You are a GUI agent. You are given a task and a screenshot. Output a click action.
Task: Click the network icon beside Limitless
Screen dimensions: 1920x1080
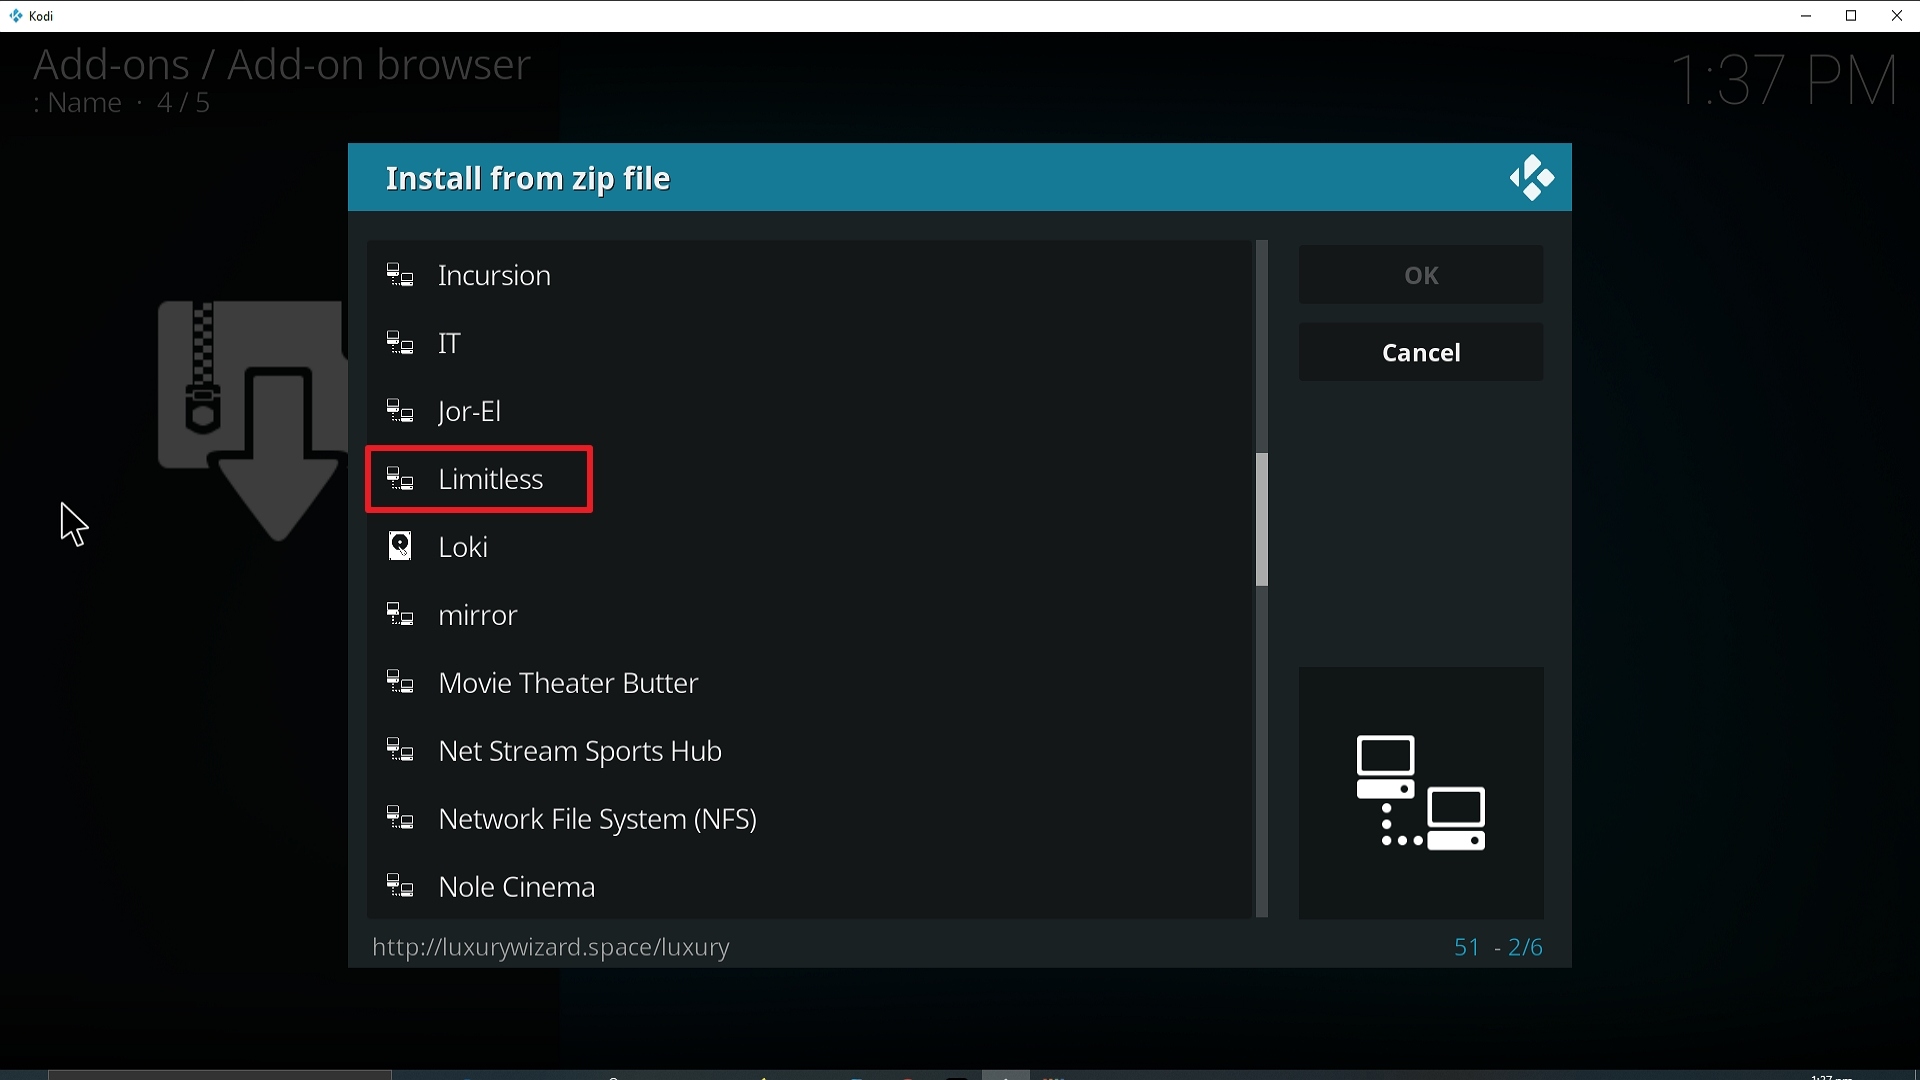tap(400, 479)
